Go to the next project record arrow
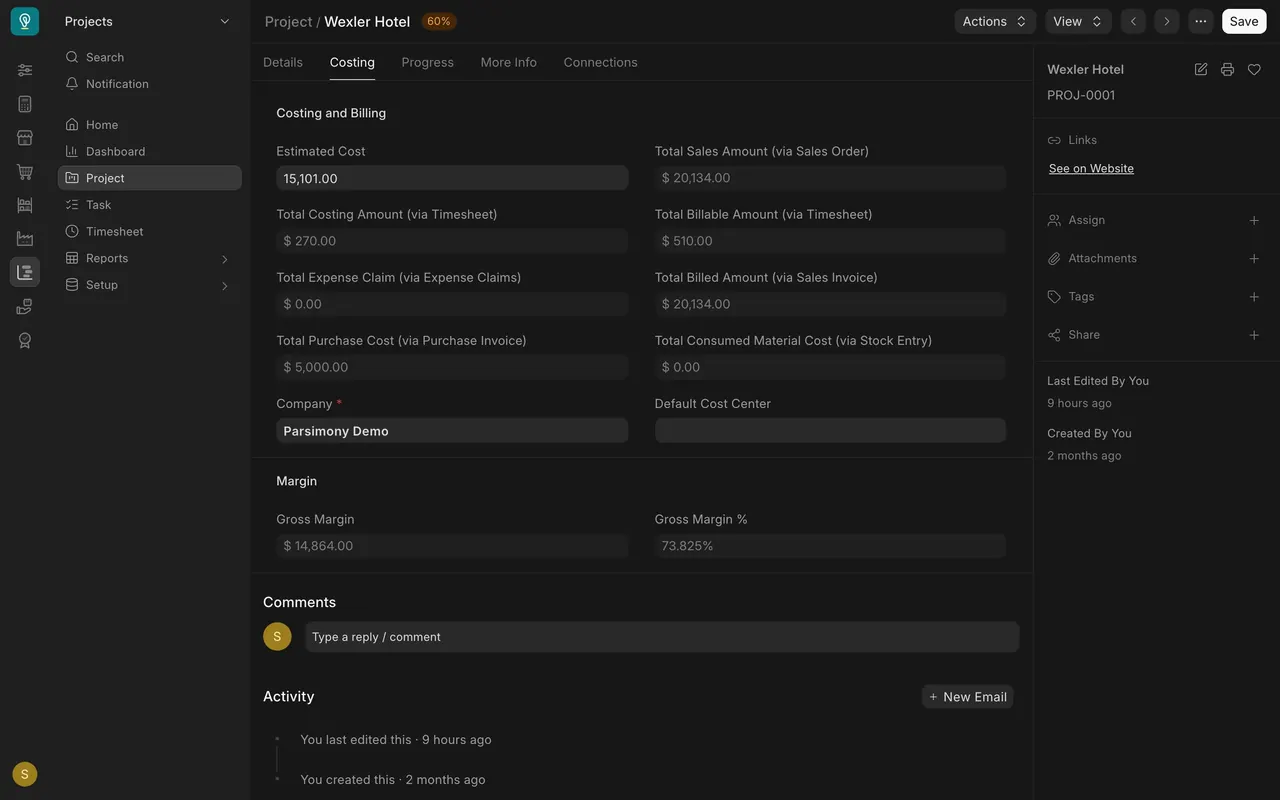 [x=1167, y=21]
